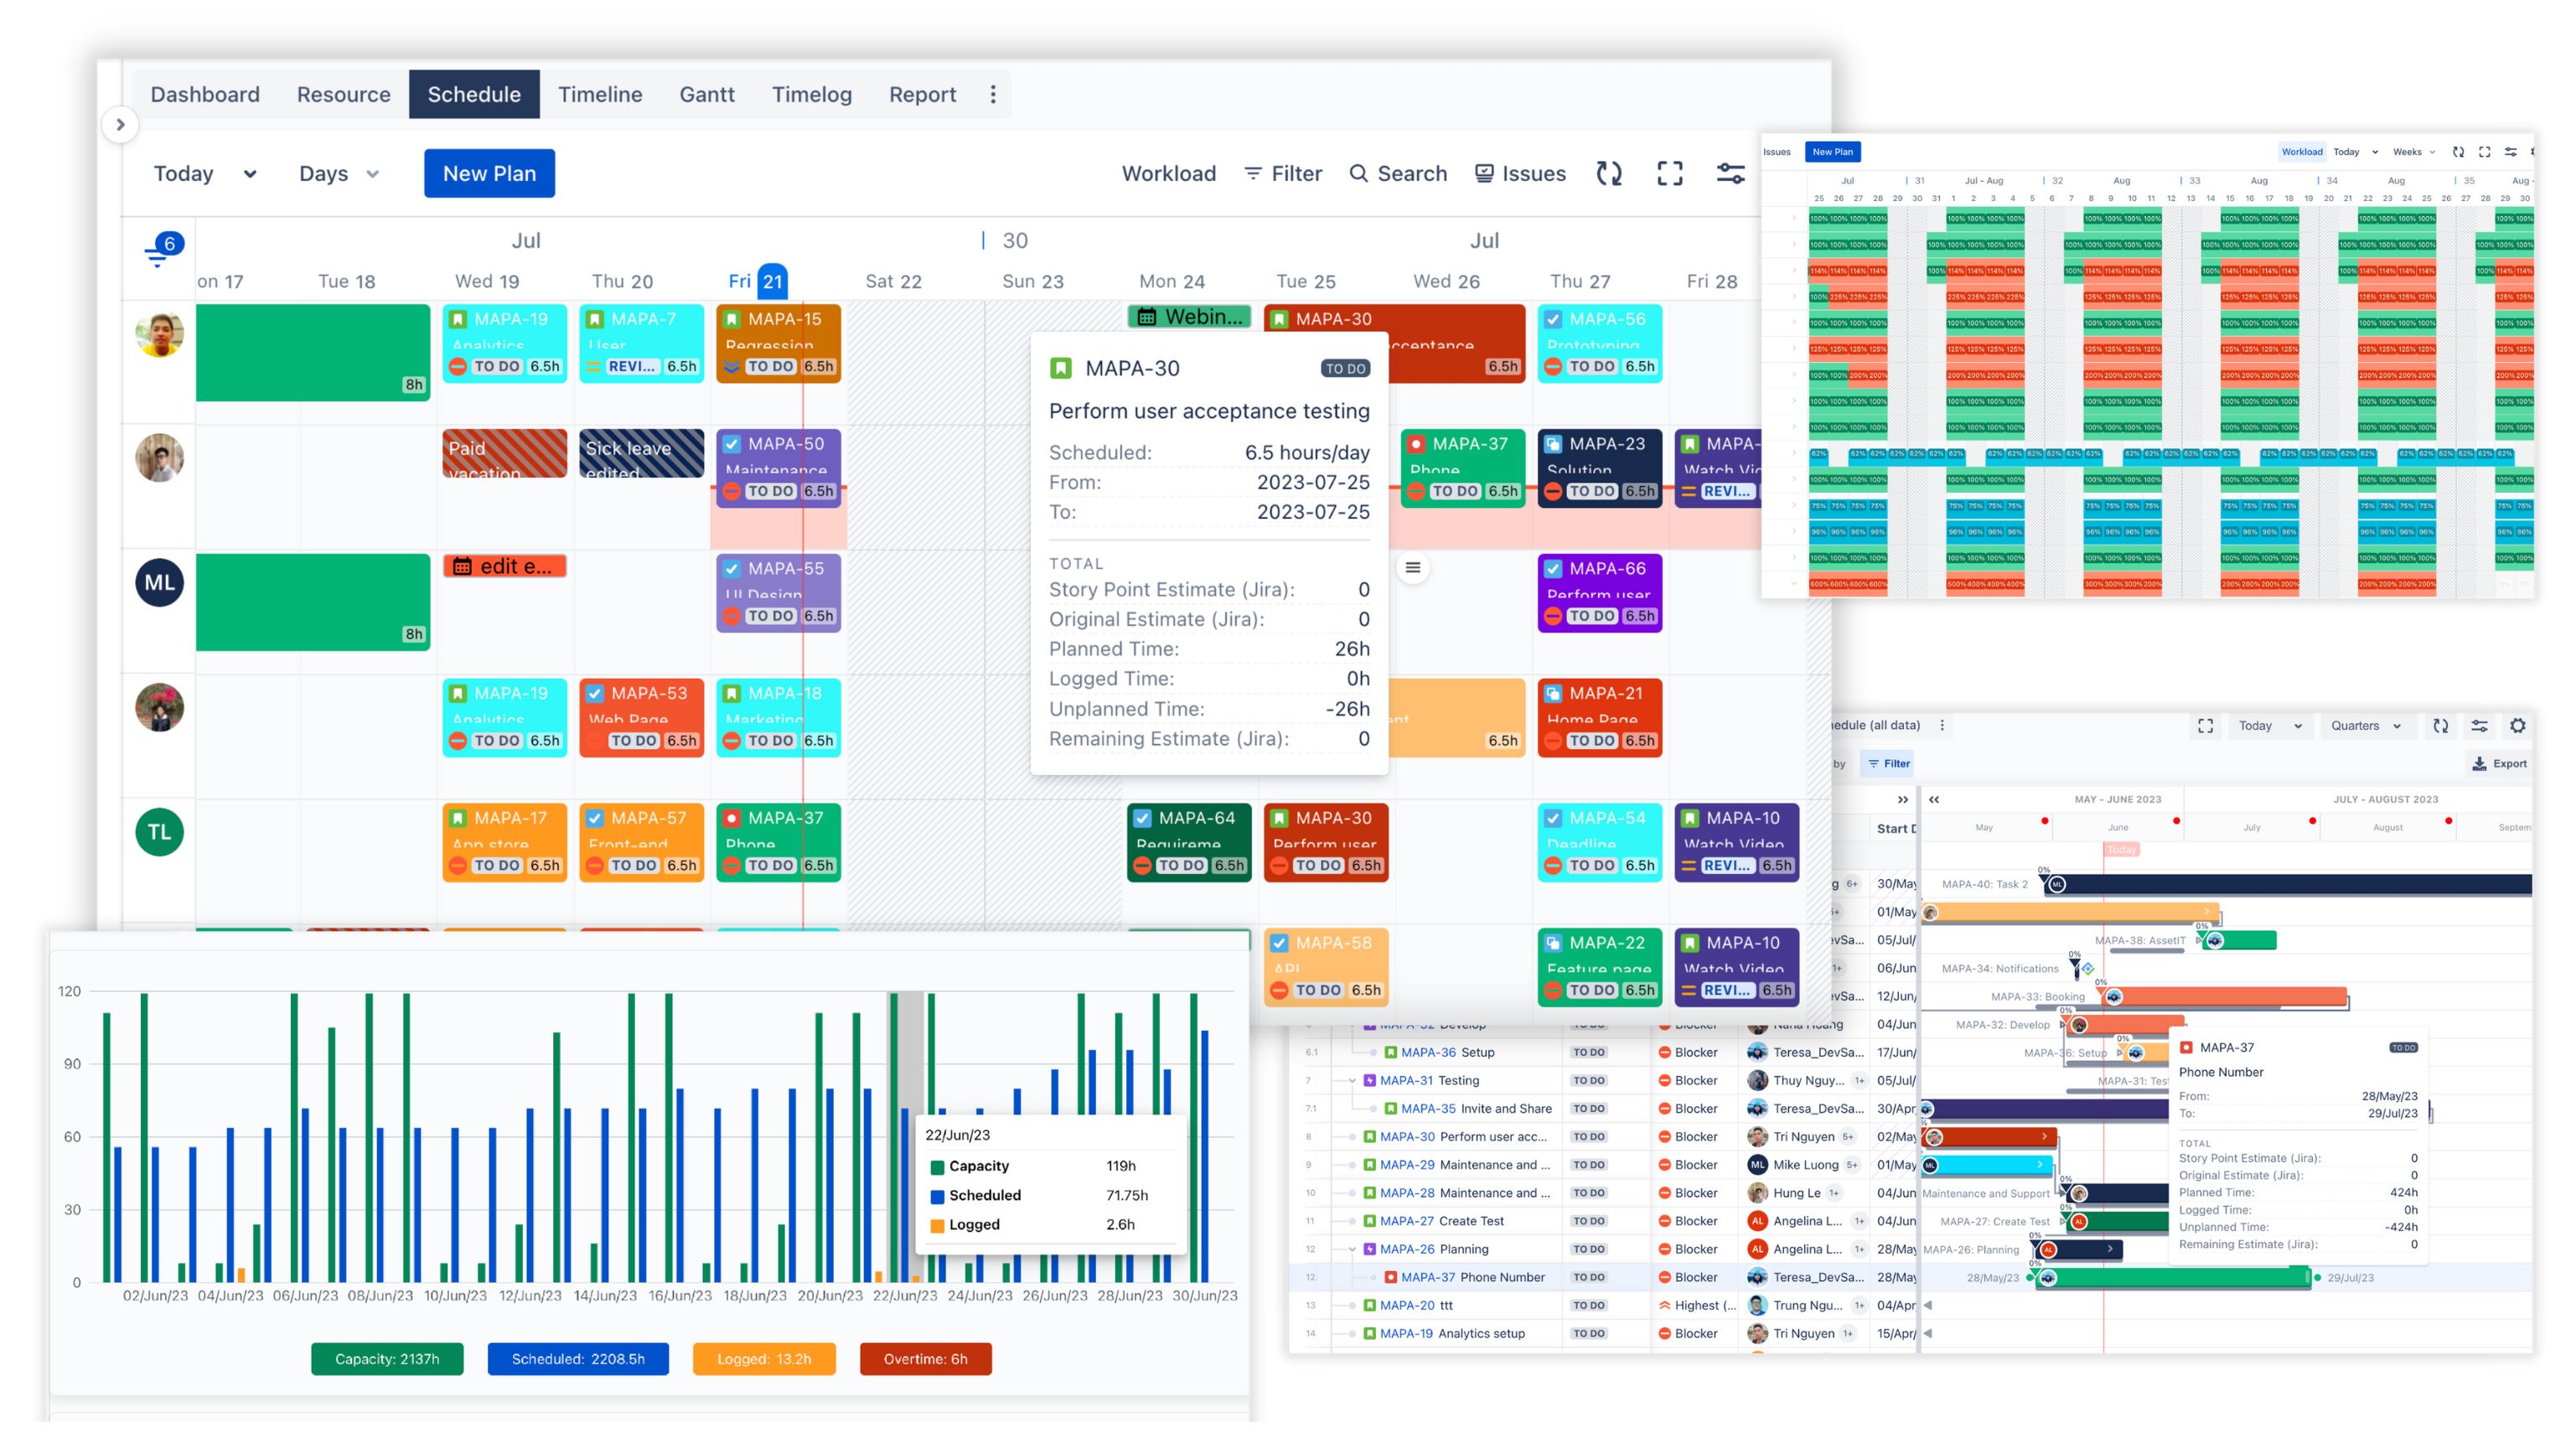Open the MAPA-66 task card on Thu 27
2576x1448 pixels.
pyautogui.click(x=1600, y=593)
